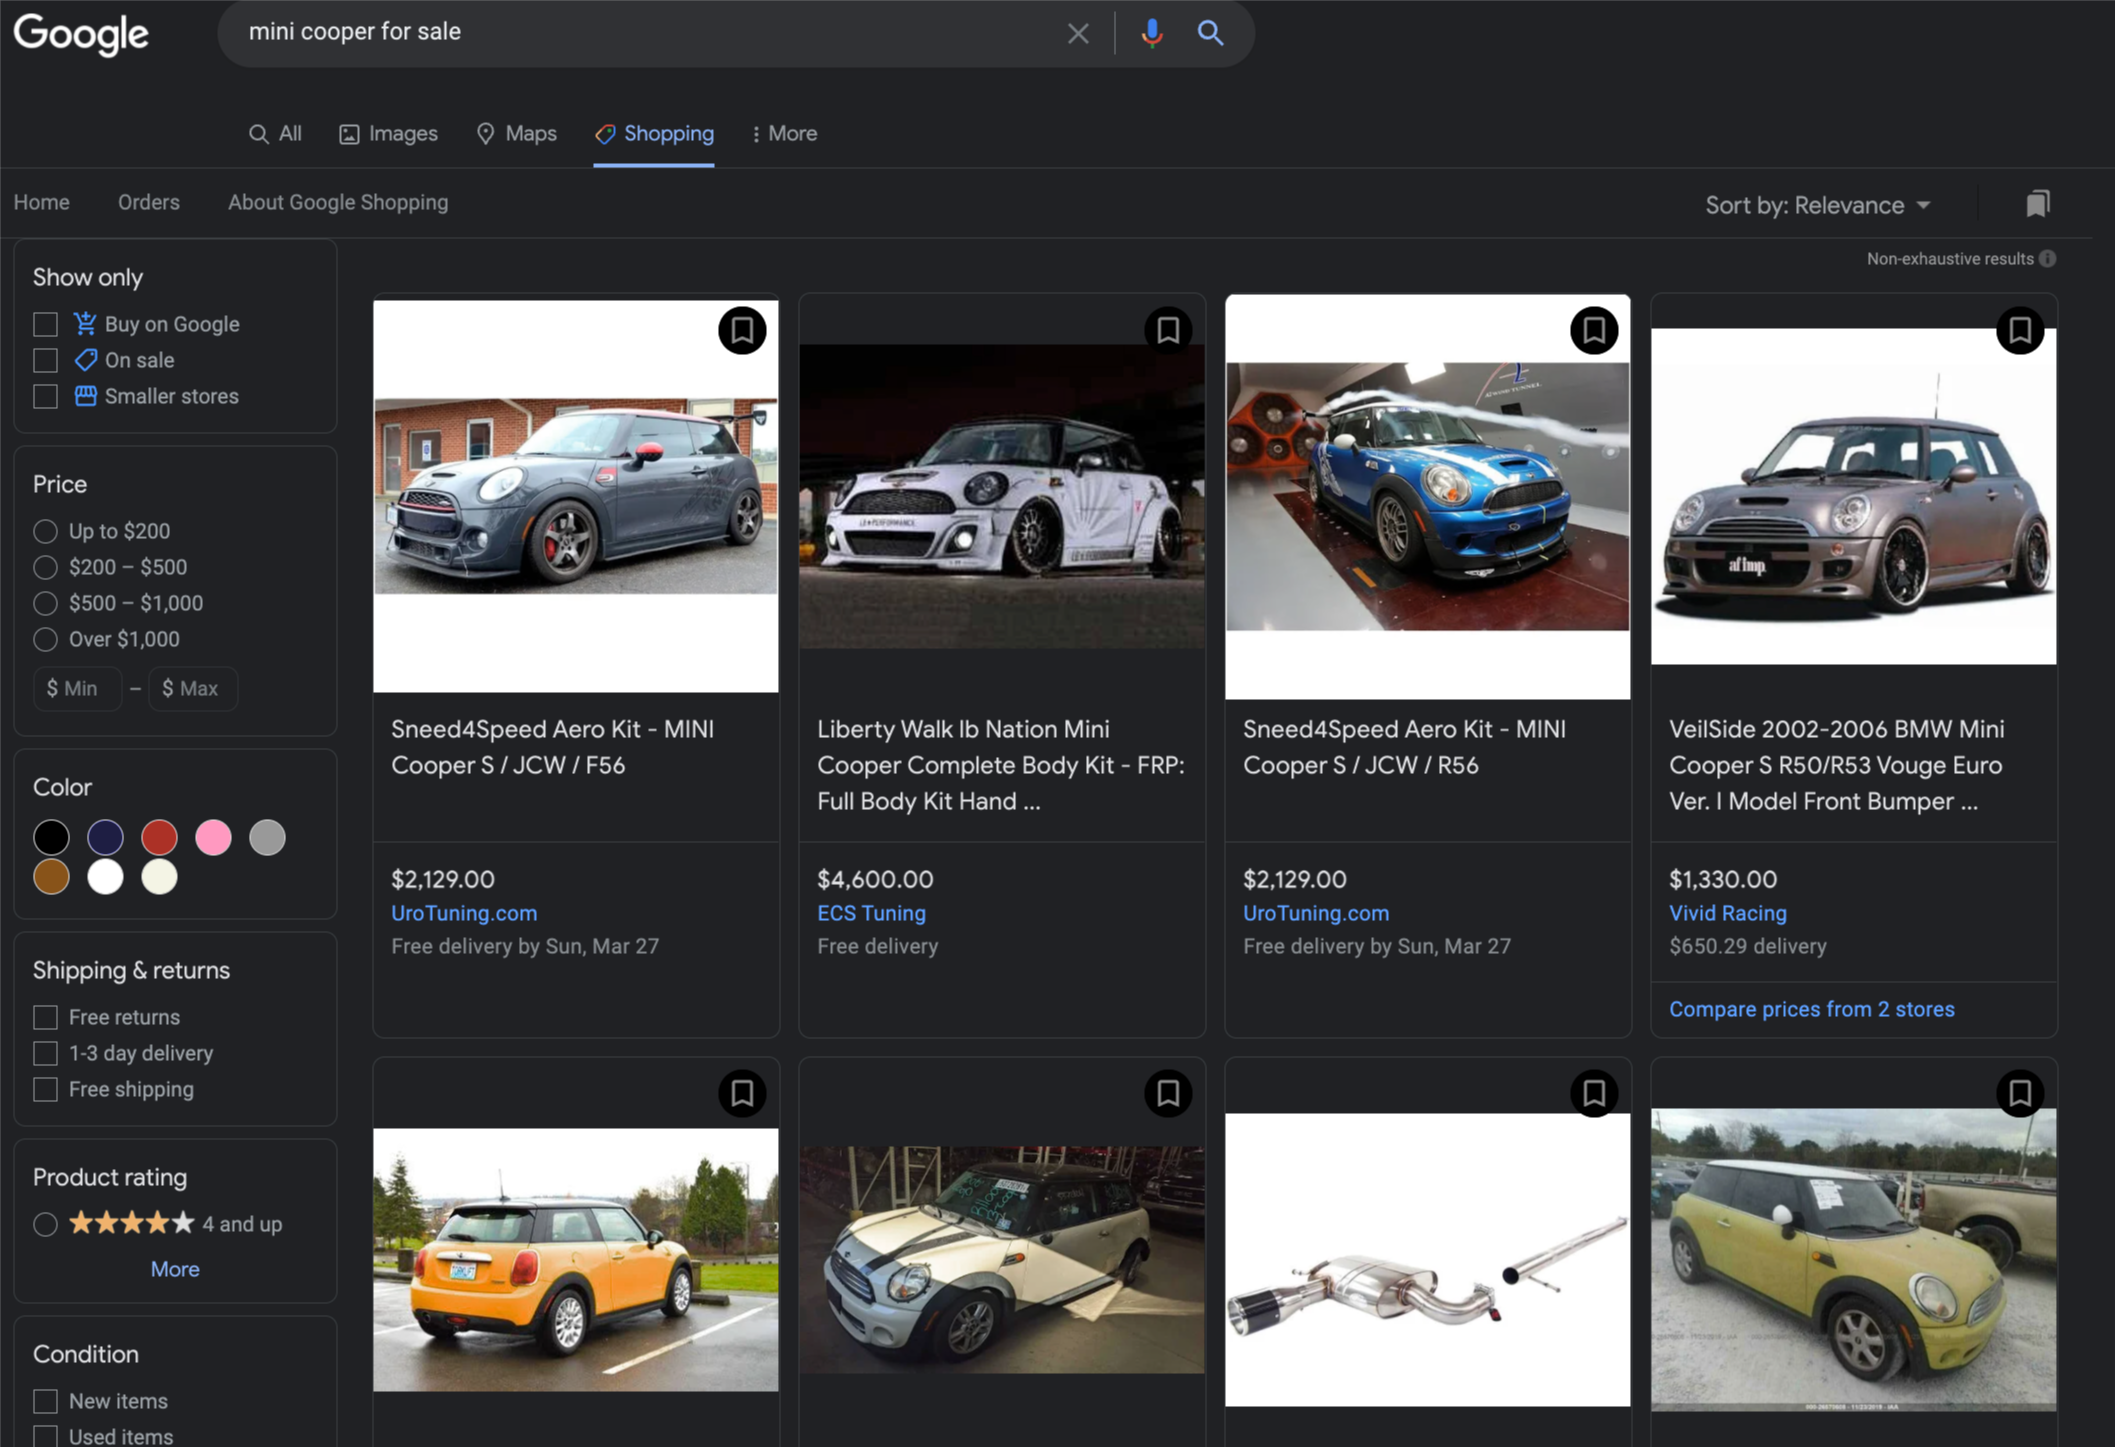Click the blue search magnifier icon
This screenshot has height=1447, width=2115.
(1210, 33)
